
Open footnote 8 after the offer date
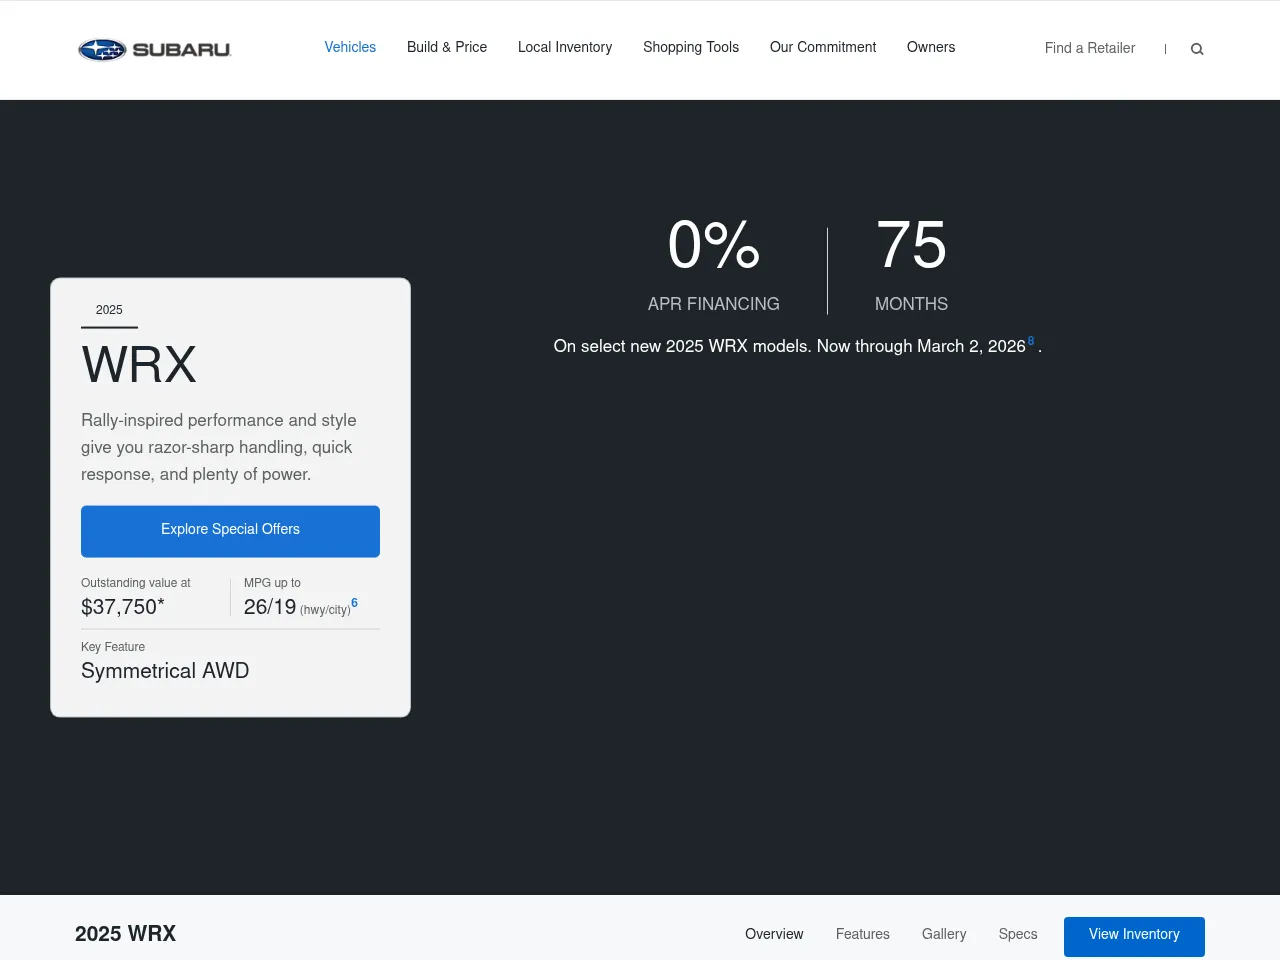(x=1031, y=341)
